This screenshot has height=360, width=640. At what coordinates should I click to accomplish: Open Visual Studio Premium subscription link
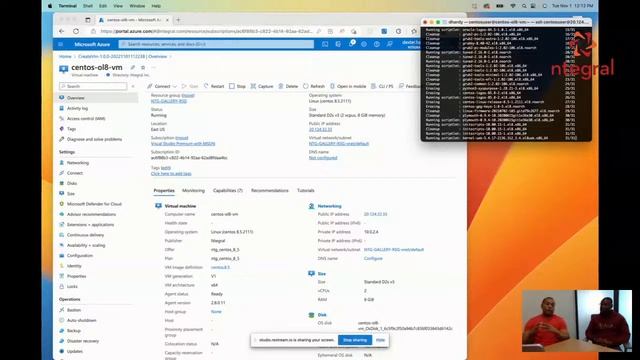click(x=183, y=144)
